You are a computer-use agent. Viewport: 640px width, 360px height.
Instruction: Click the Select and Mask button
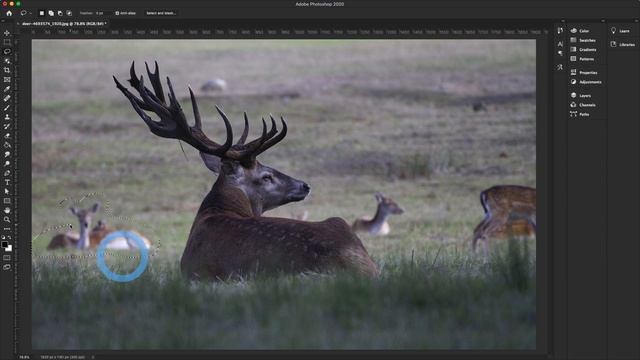tap(161, 13)
